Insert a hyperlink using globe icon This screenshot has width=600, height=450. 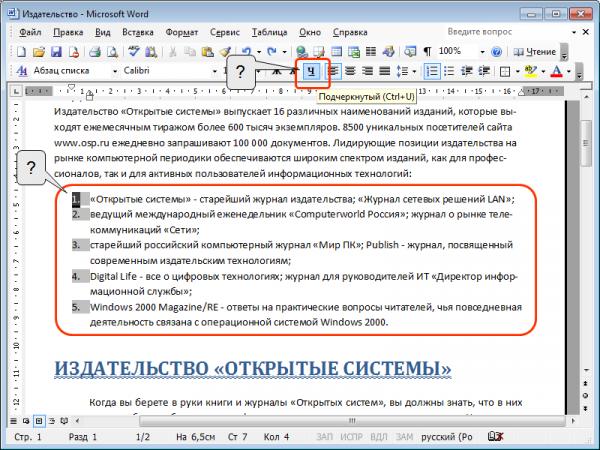pyautogui.click(x=302, y=52)
